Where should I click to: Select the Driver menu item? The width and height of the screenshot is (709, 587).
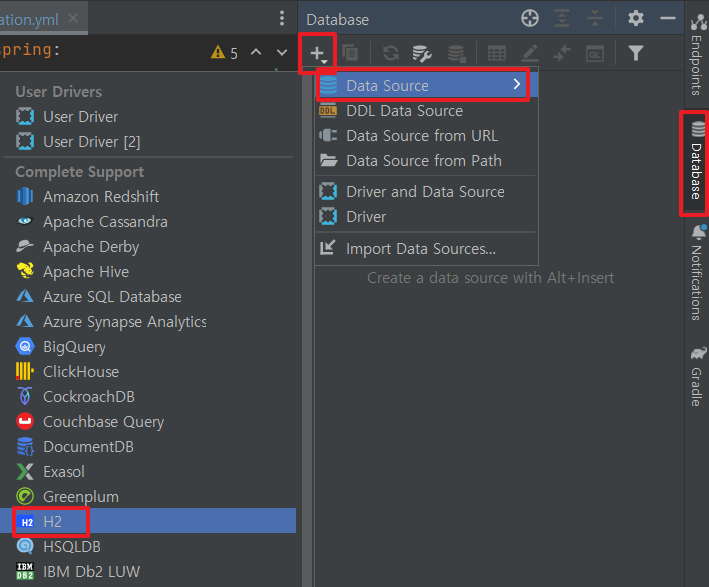(426, 217)
